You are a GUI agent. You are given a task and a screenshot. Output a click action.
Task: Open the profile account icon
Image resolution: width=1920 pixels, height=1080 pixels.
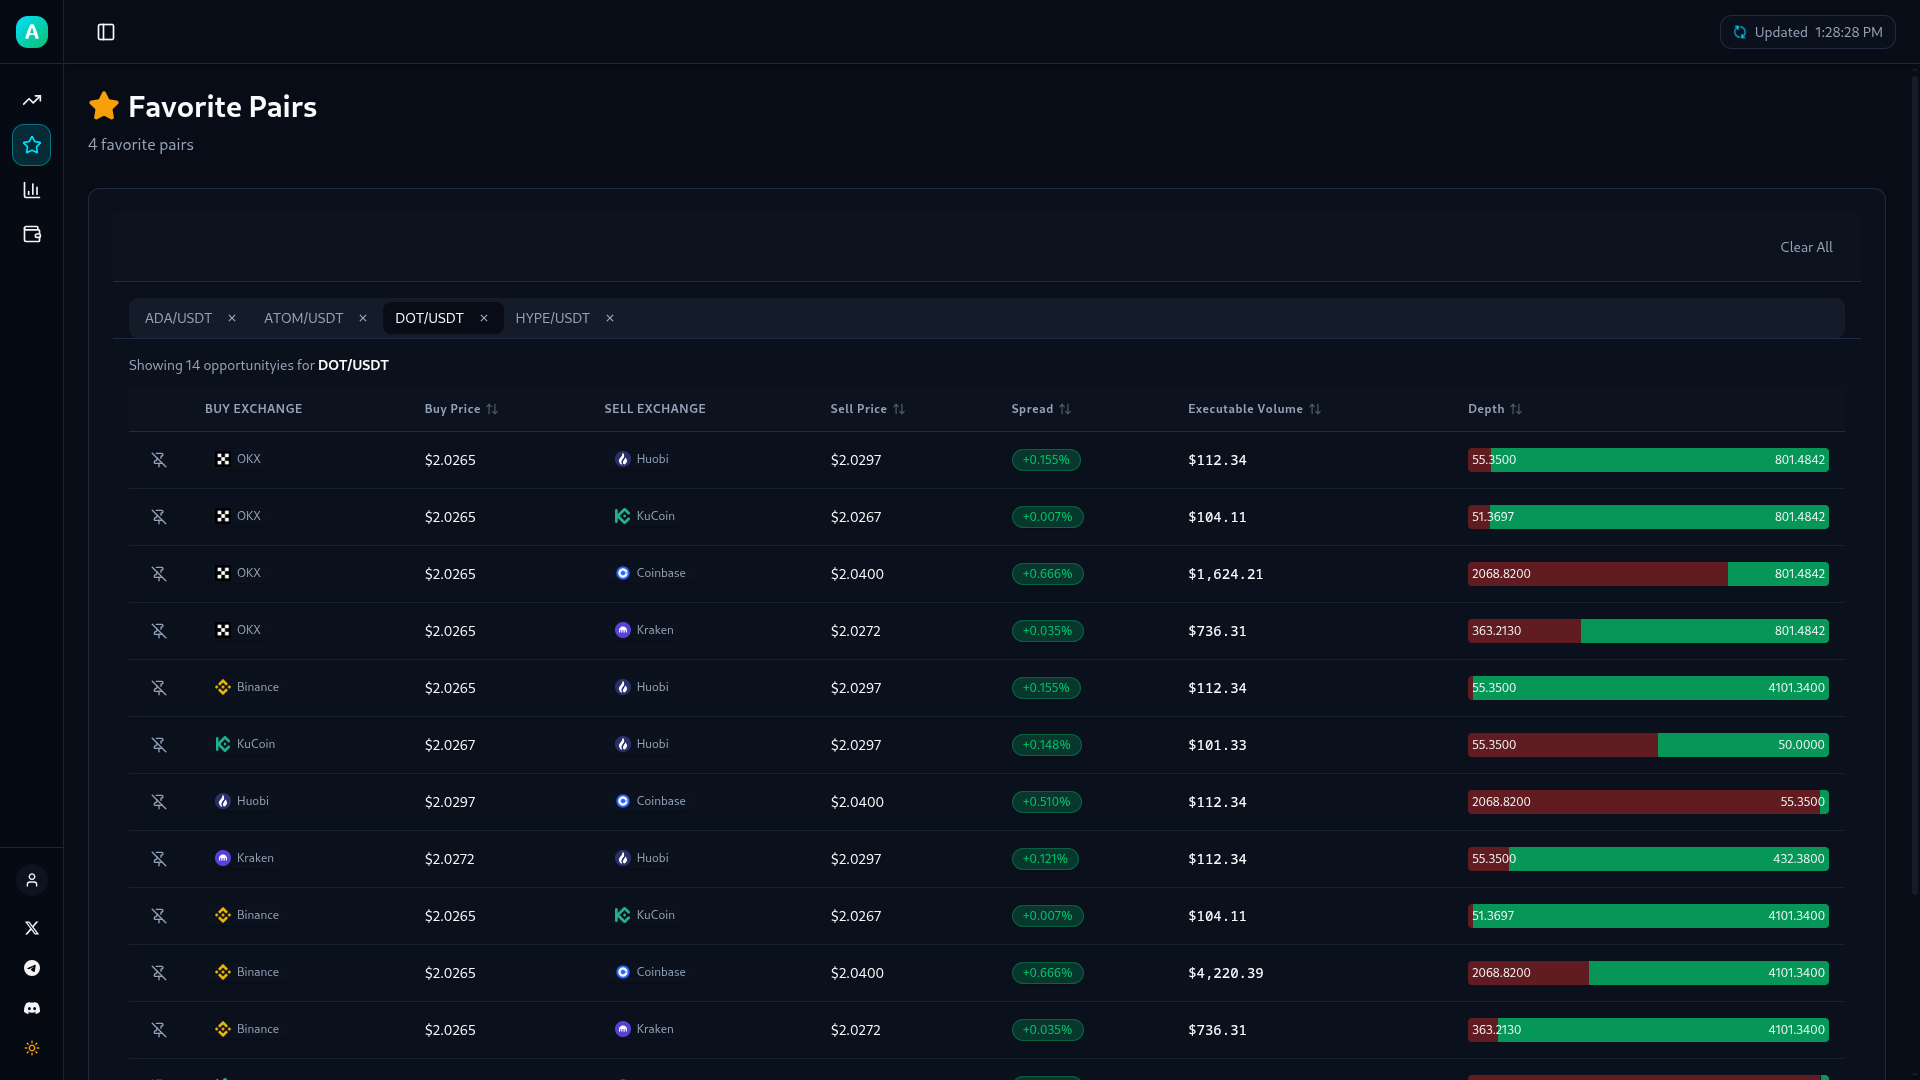click(x=31, y=880)
